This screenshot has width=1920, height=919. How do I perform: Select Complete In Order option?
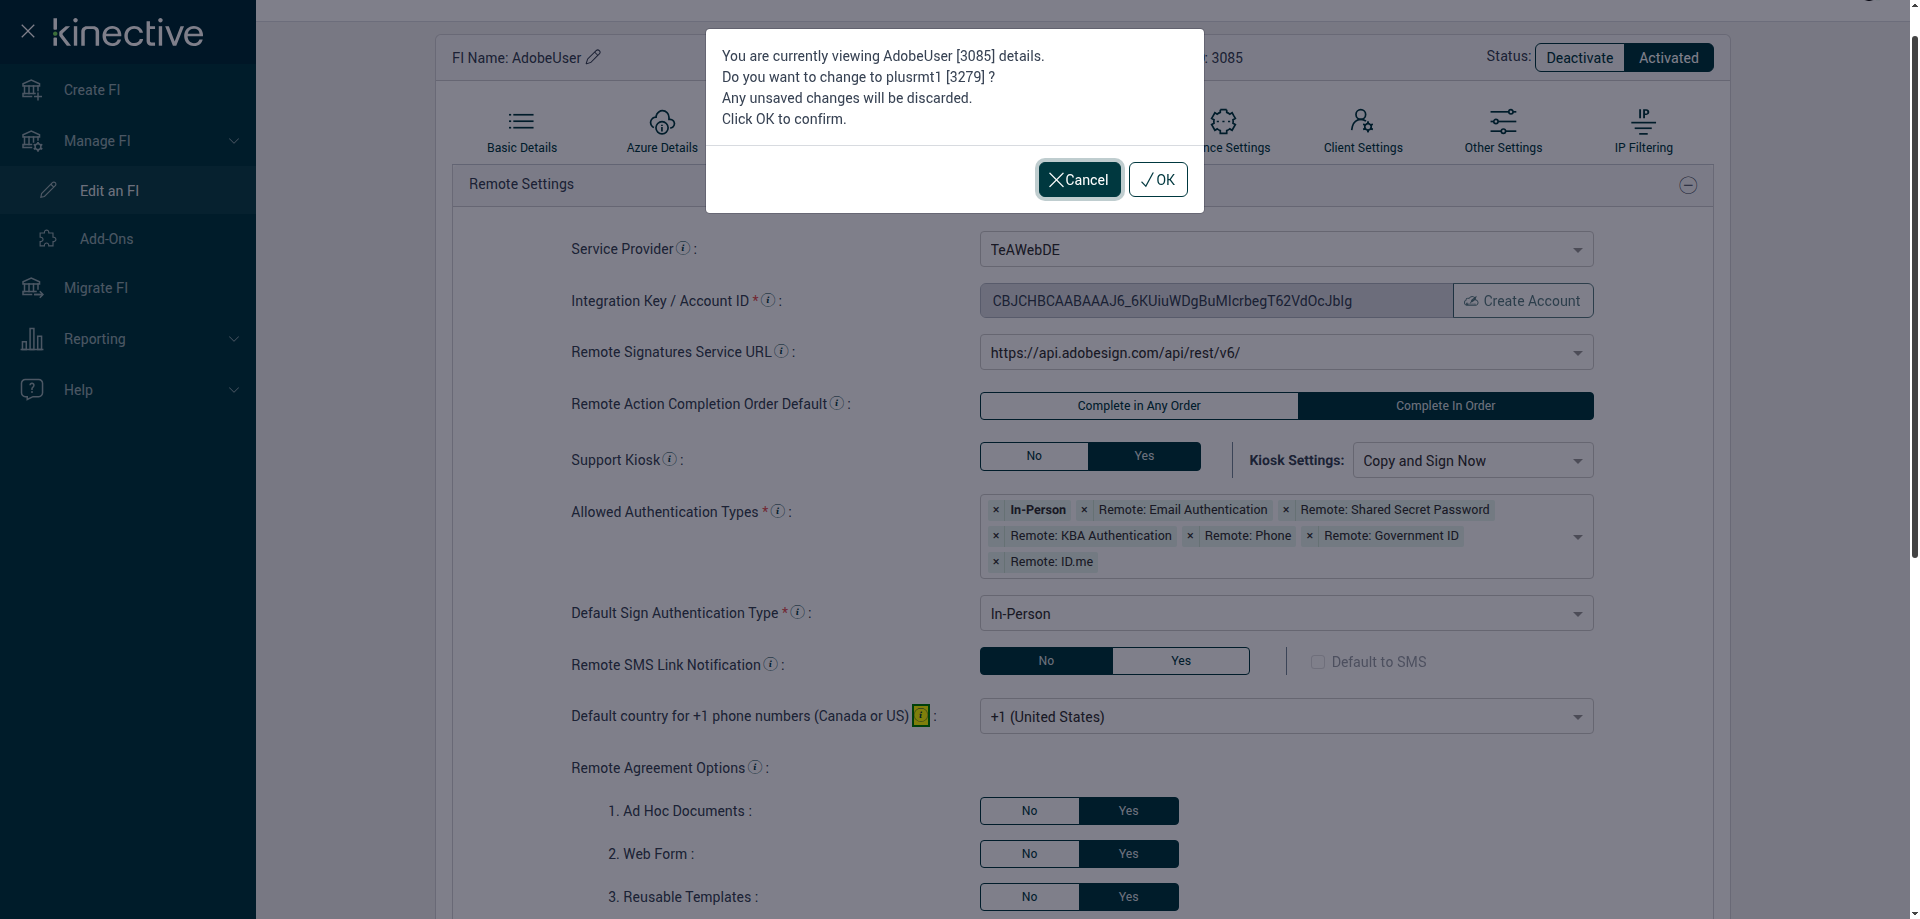click(x=1445, y=406)
